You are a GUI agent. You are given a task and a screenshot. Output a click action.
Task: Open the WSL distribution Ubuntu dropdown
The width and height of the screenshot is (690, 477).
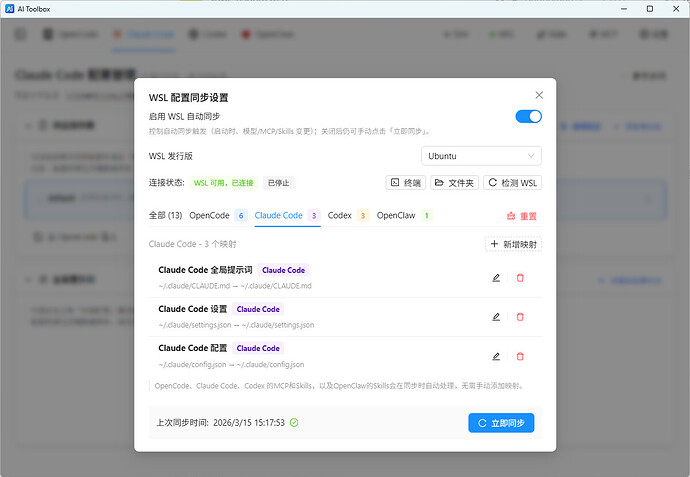pyautogui.click(x=481, y=156)
